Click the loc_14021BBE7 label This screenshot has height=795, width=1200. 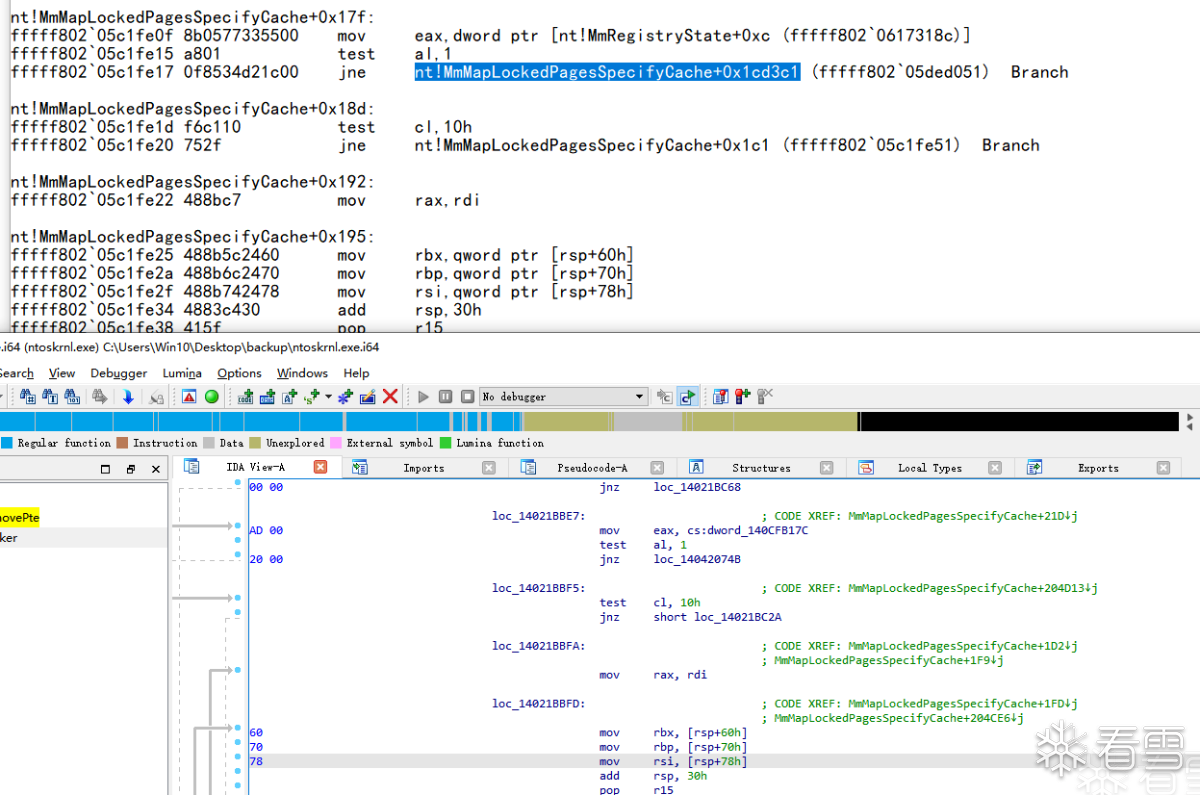(x=538, y=516)
